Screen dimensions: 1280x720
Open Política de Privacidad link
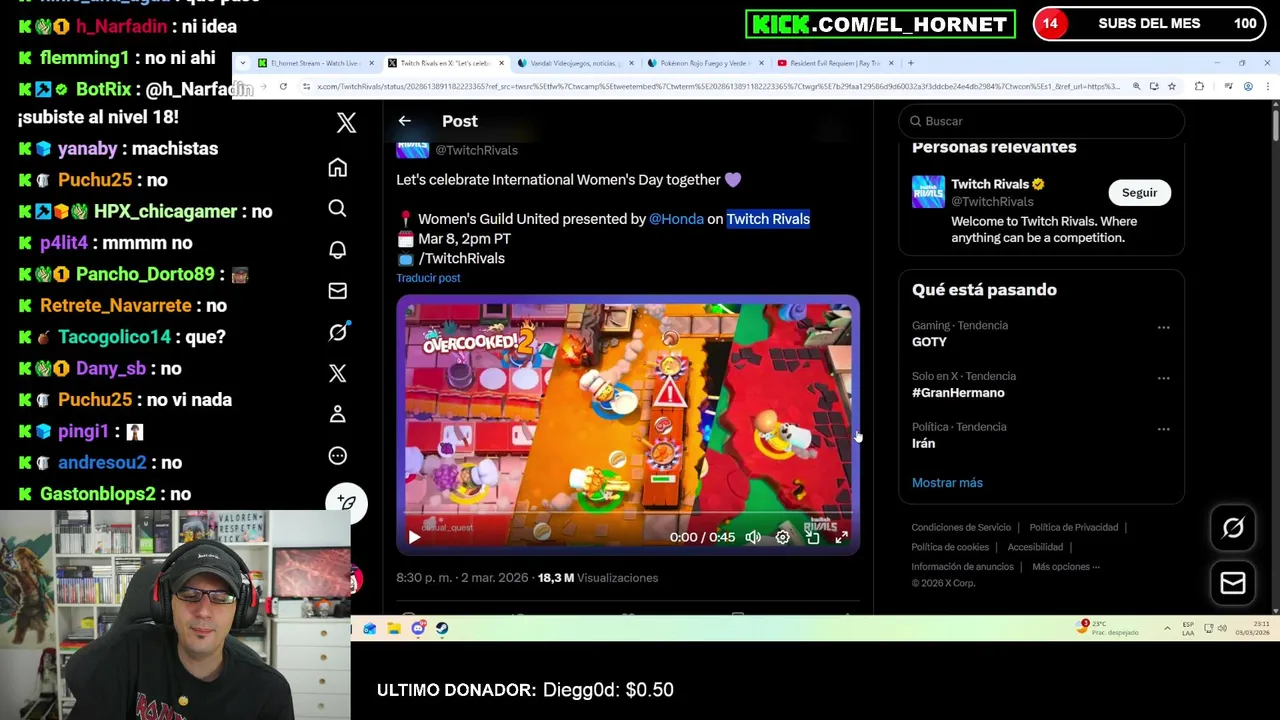pyautogui.click(x=1073, y=528)
